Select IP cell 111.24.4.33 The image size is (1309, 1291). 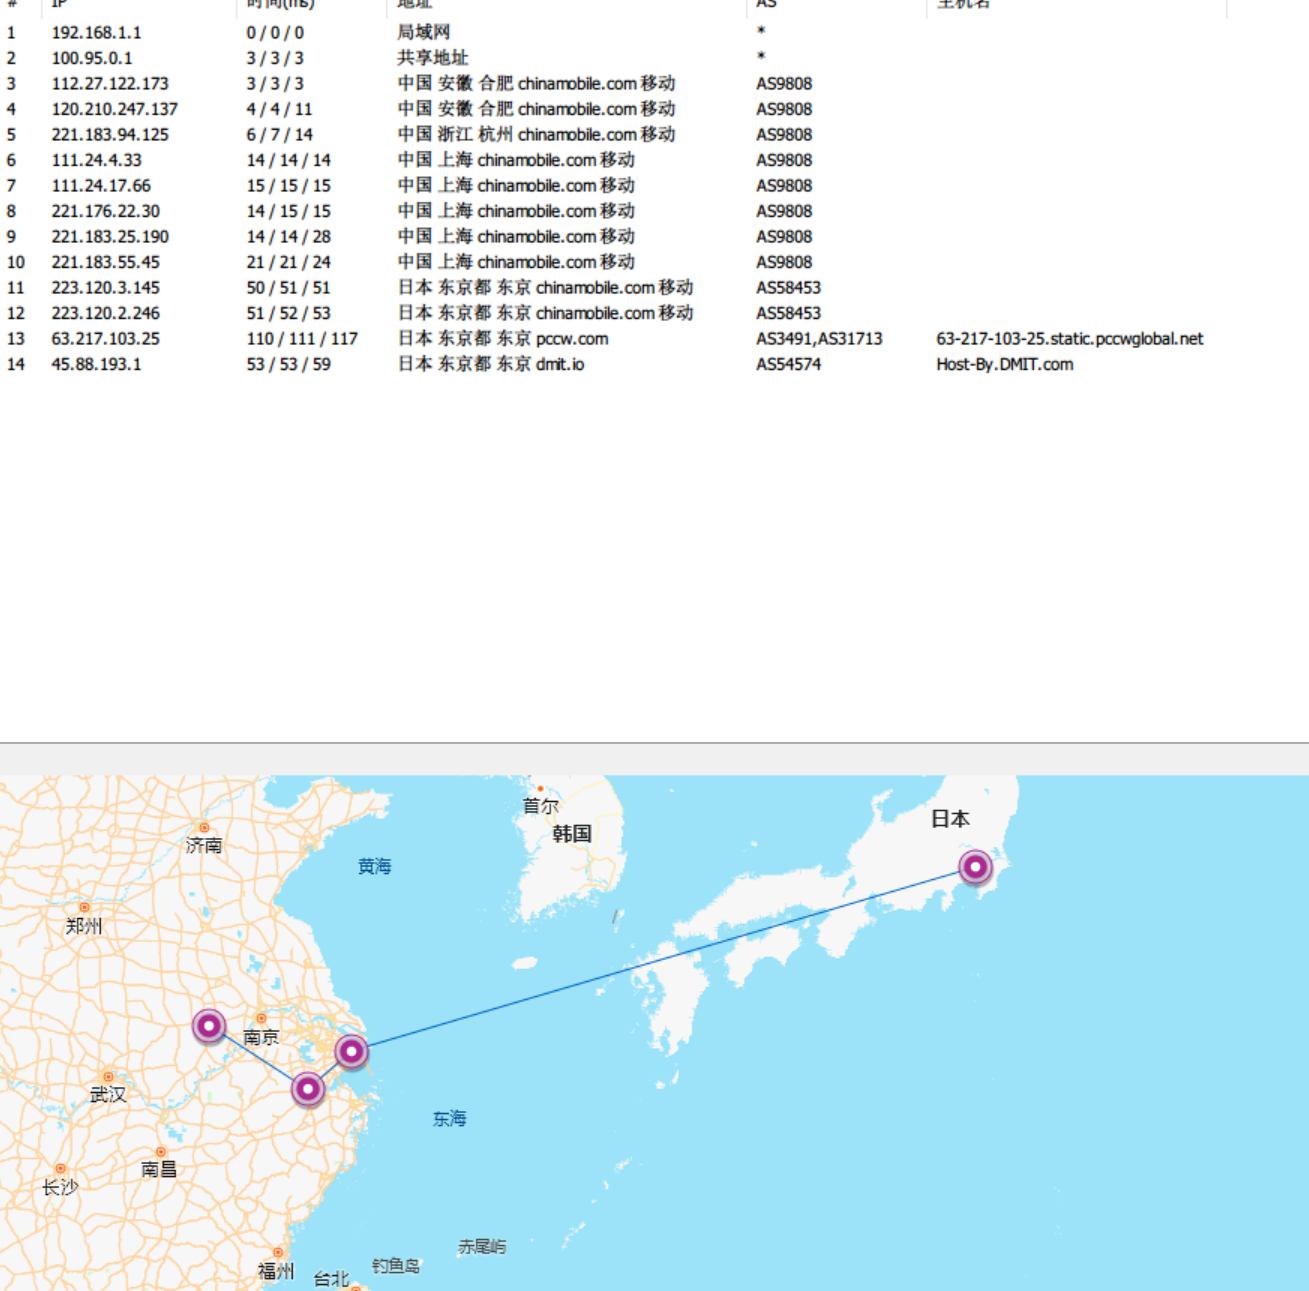(96, 160)
